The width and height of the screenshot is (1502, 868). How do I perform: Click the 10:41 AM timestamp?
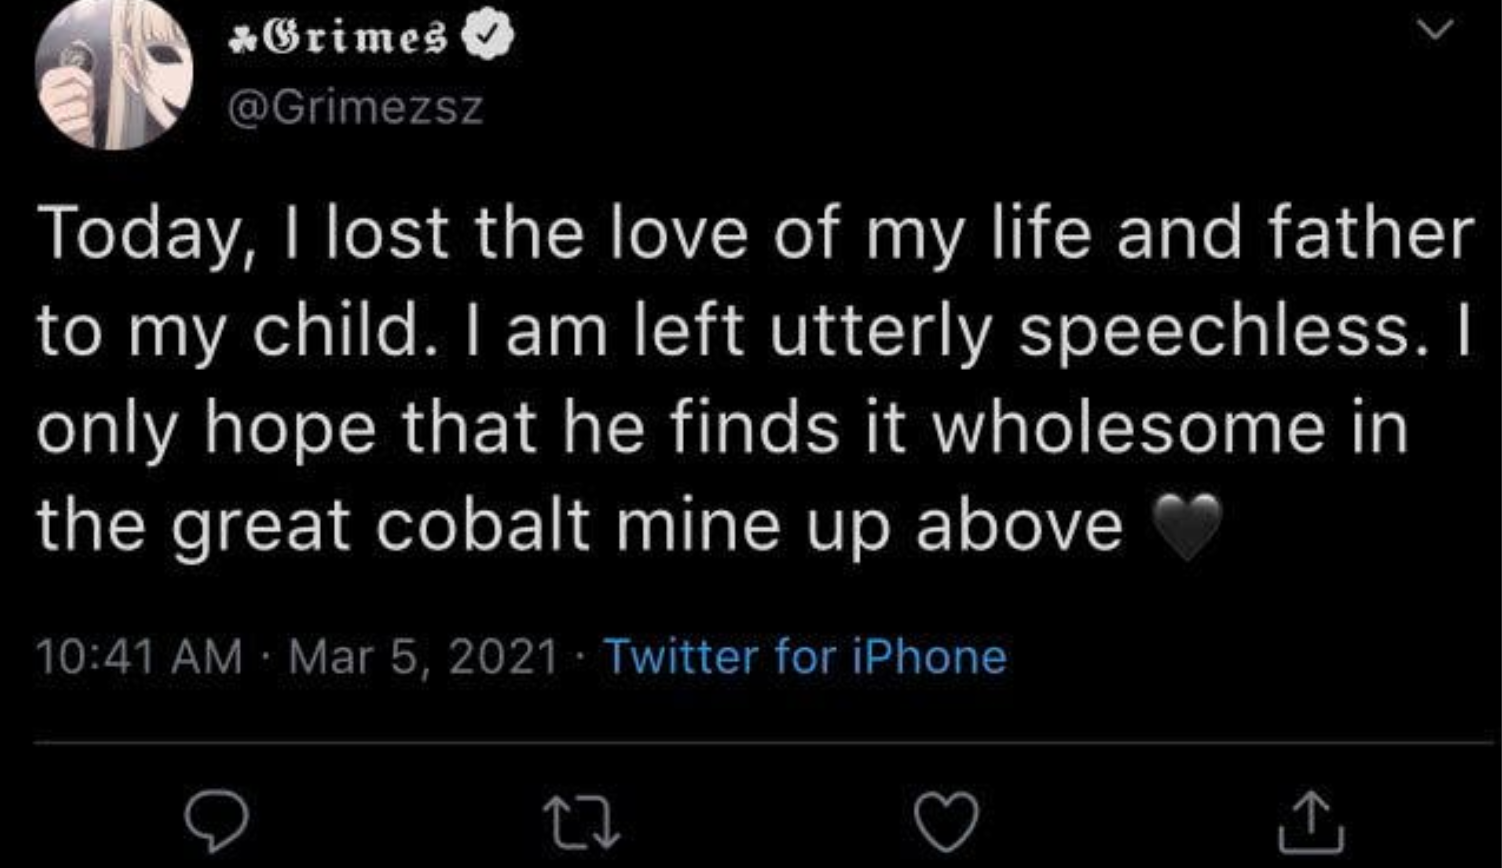coord(139,657)
